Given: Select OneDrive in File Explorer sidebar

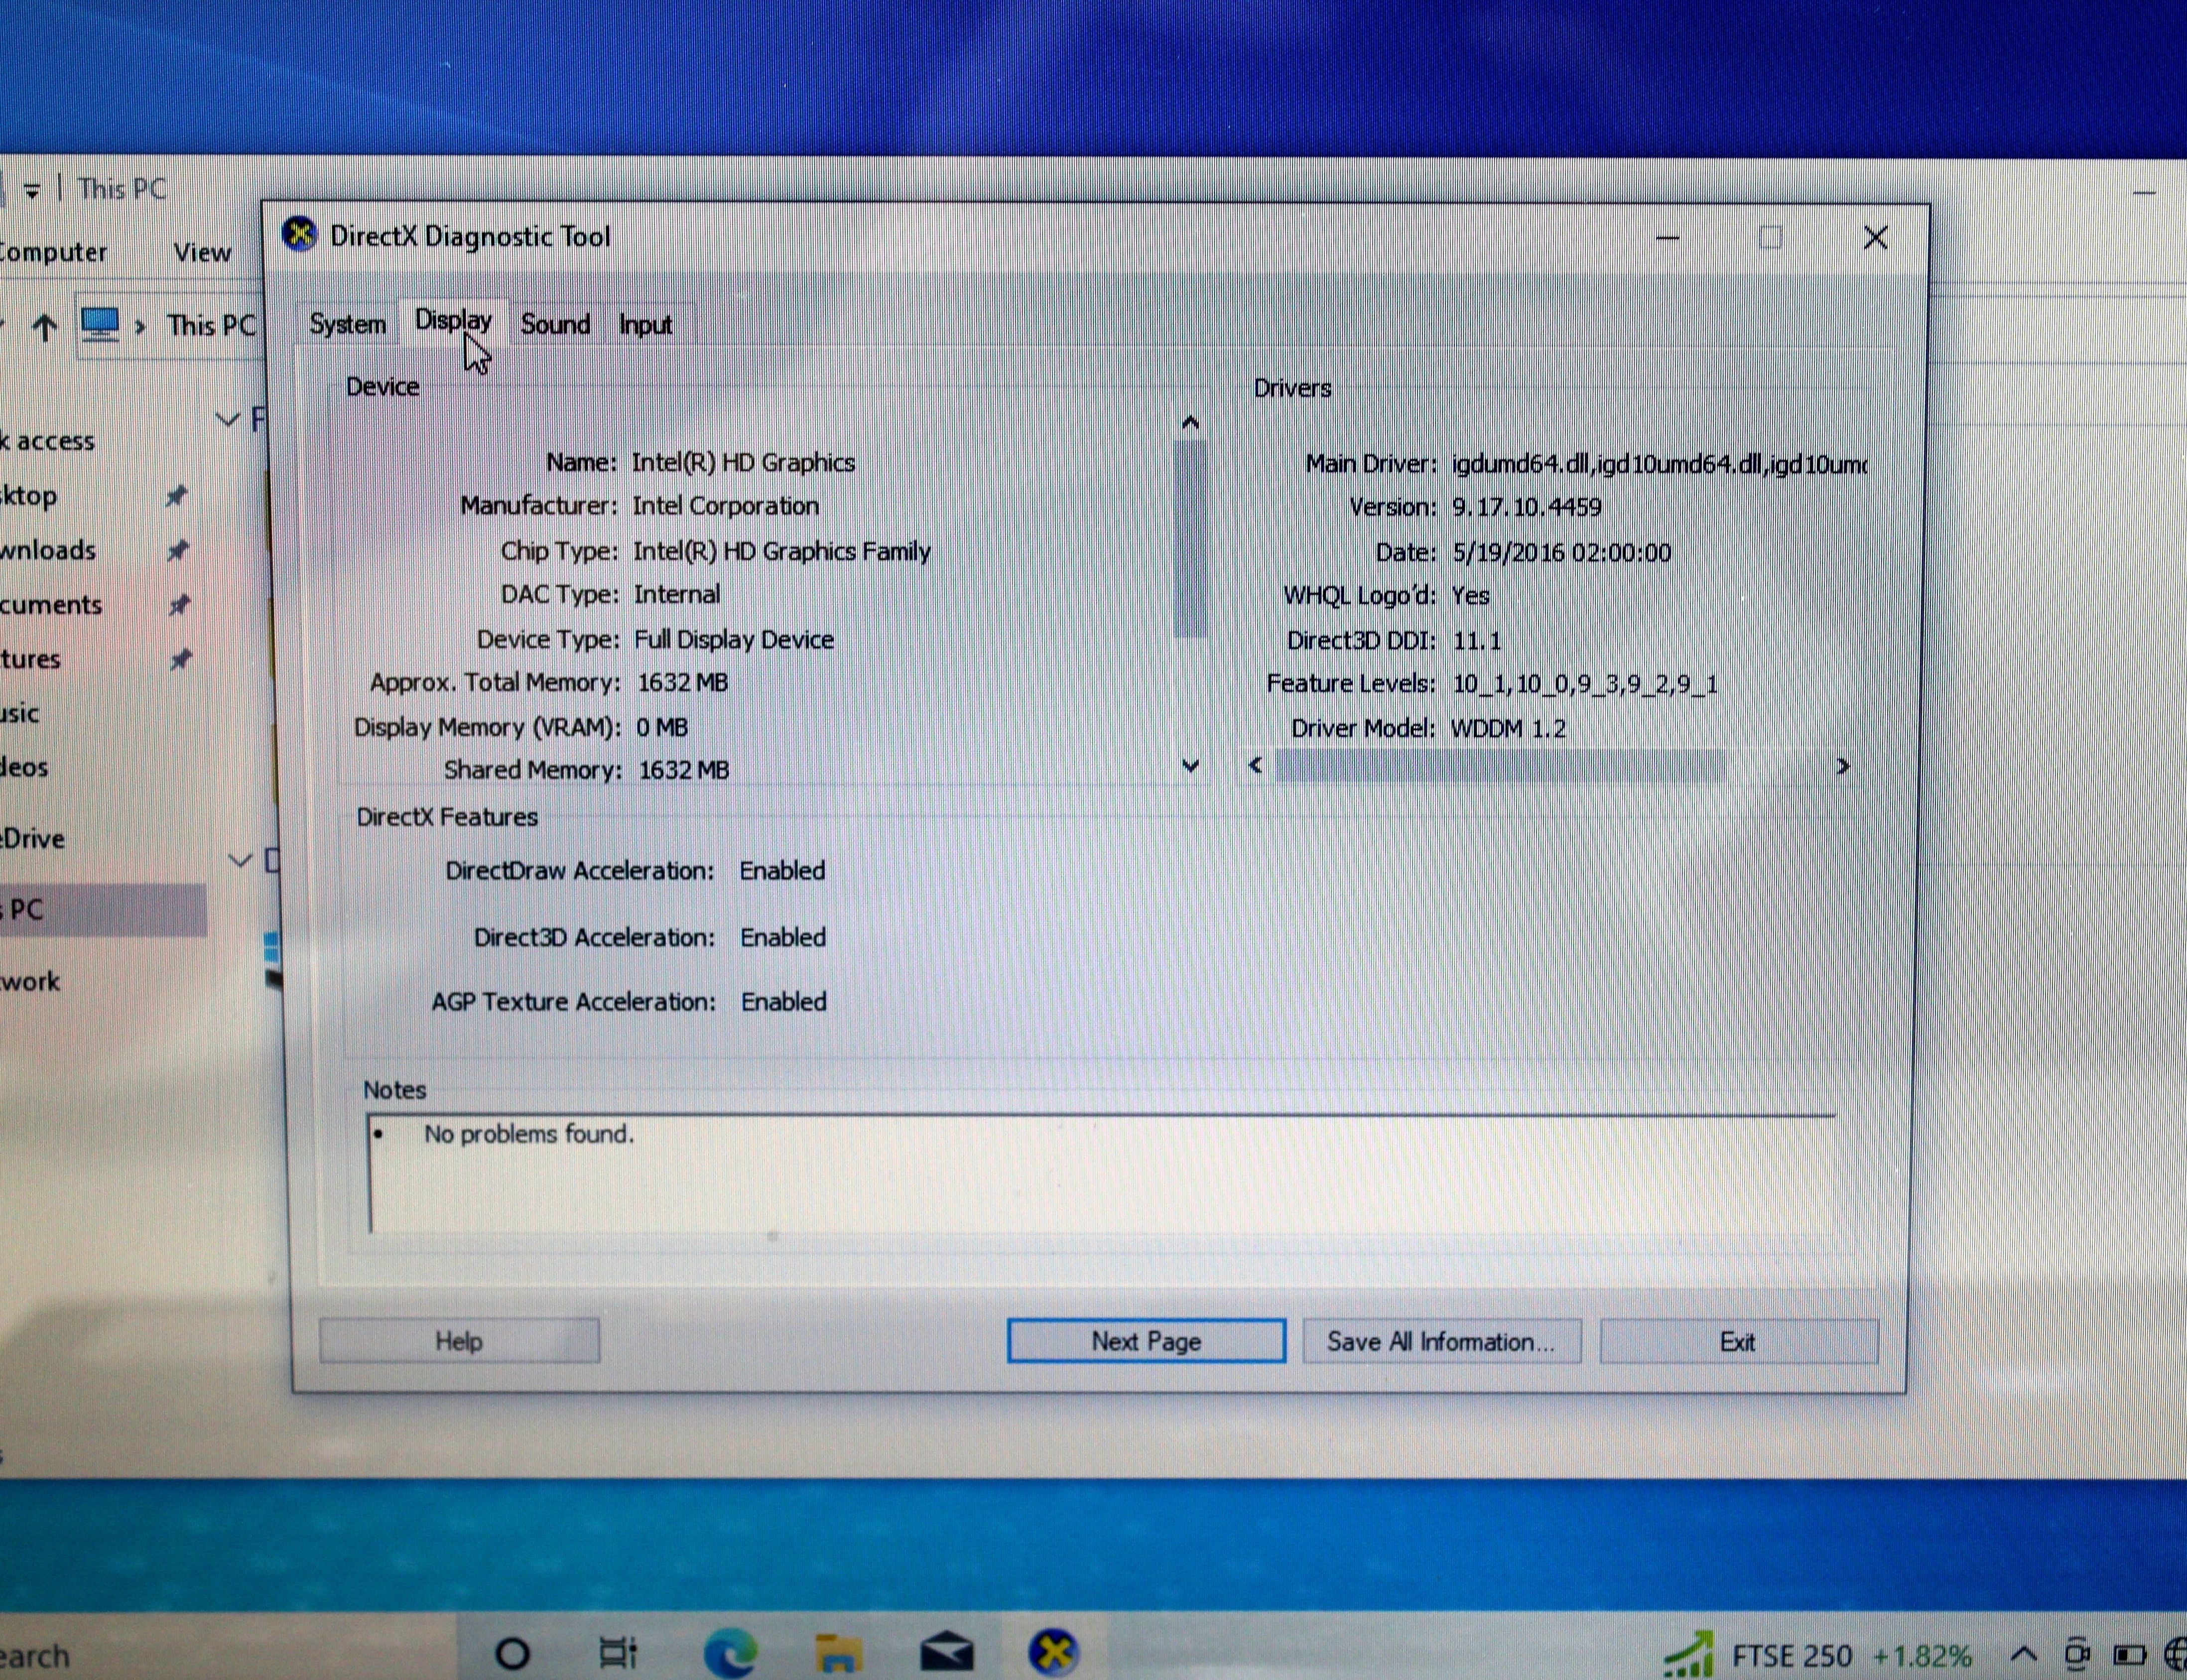Looking at the screenshot, I should point(33,838).
